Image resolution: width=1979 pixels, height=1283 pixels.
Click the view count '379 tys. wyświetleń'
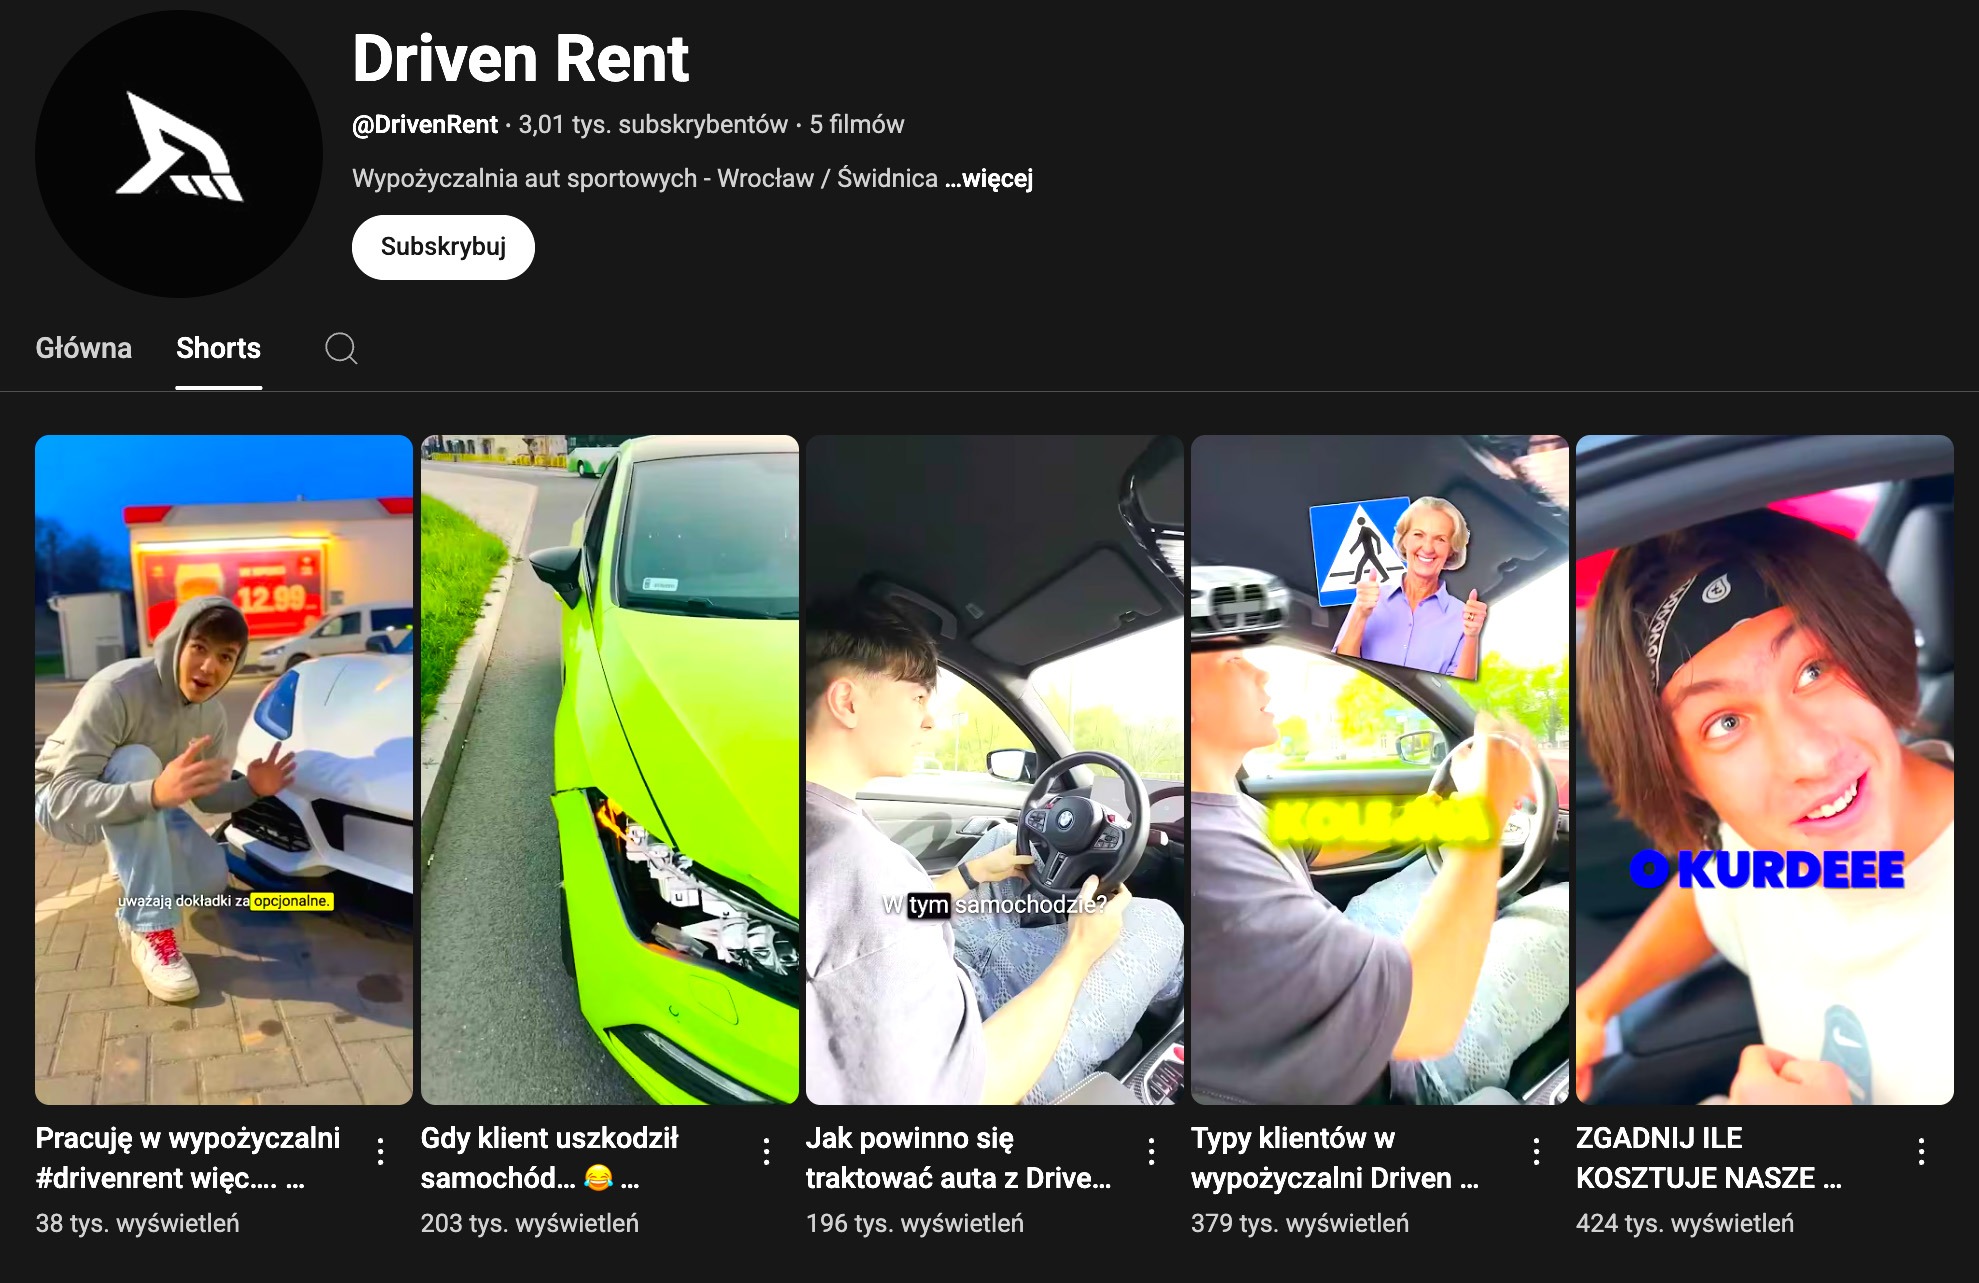click(x=1300, y=1222)
